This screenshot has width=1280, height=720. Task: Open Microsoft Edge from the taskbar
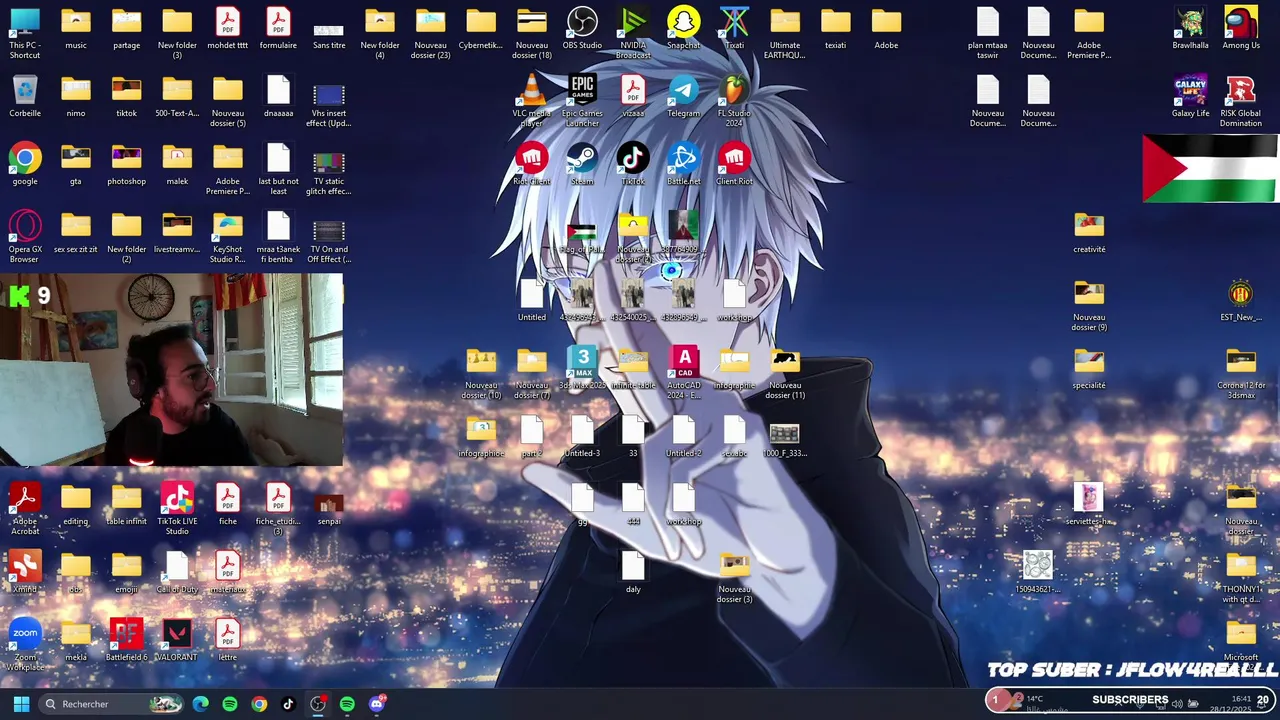click(x=201, y=704)
